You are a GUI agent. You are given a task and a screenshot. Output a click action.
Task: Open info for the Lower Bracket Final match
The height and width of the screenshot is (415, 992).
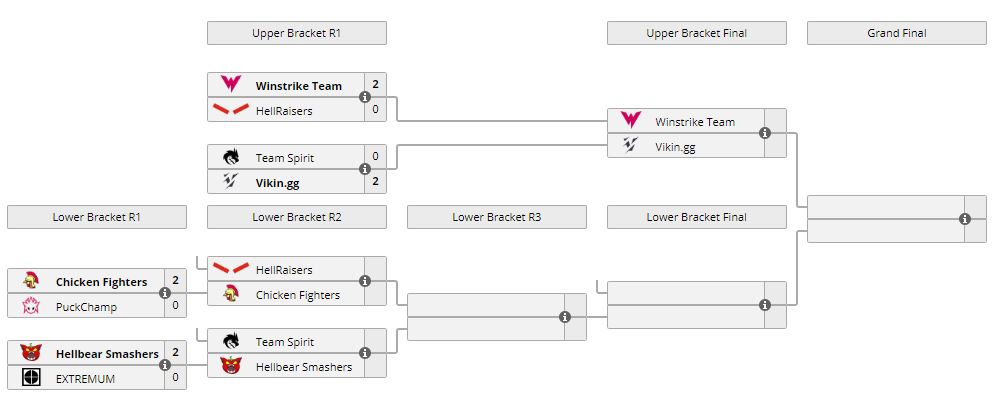coord(765,305)
